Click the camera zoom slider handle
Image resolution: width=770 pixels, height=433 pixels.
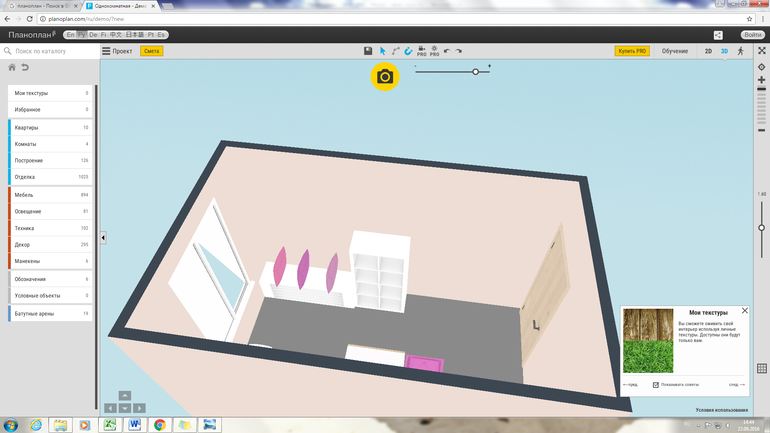pyautogui.click(x=475, y=71)
